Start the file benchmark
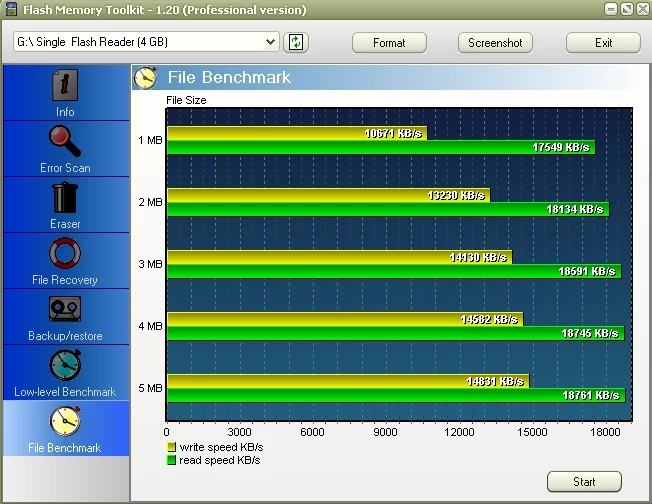Screen dimensions: 652x504 584,482
